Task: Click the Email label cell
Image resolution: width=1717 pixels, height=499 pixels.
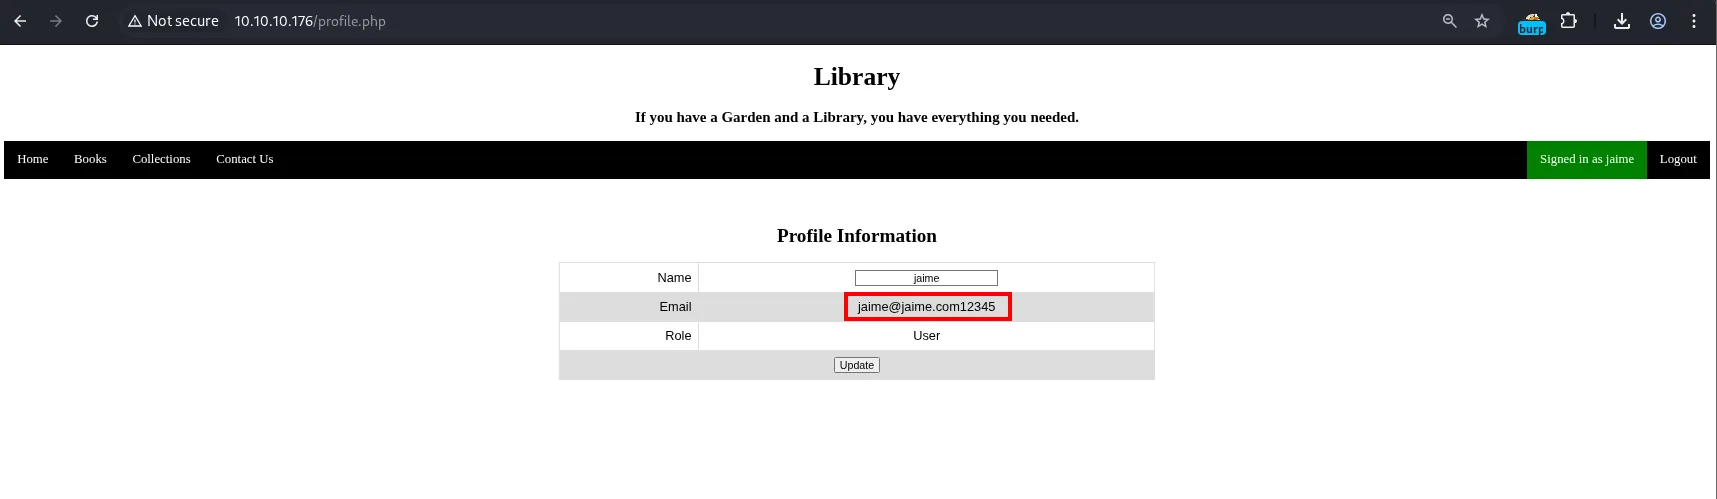Action: pos(629,307)
